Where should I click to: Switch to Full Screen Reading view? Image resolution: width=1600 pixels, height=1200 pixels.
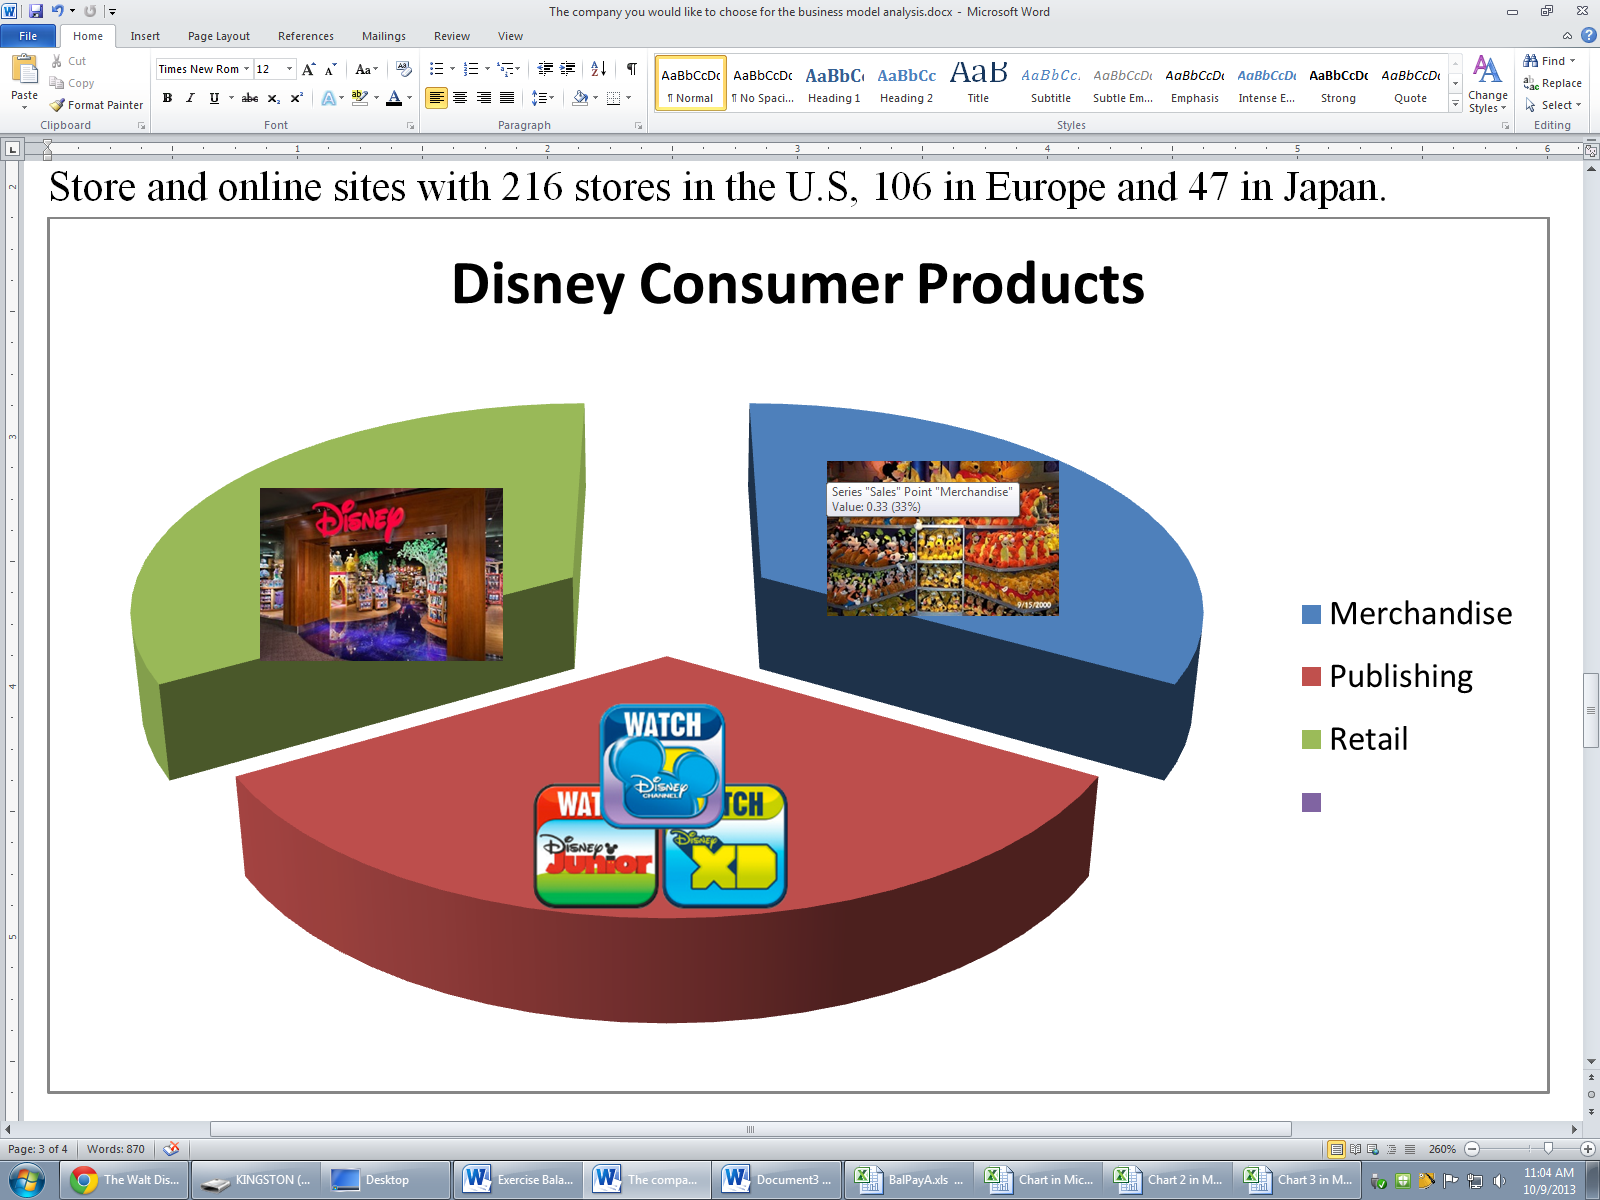1355,1149
